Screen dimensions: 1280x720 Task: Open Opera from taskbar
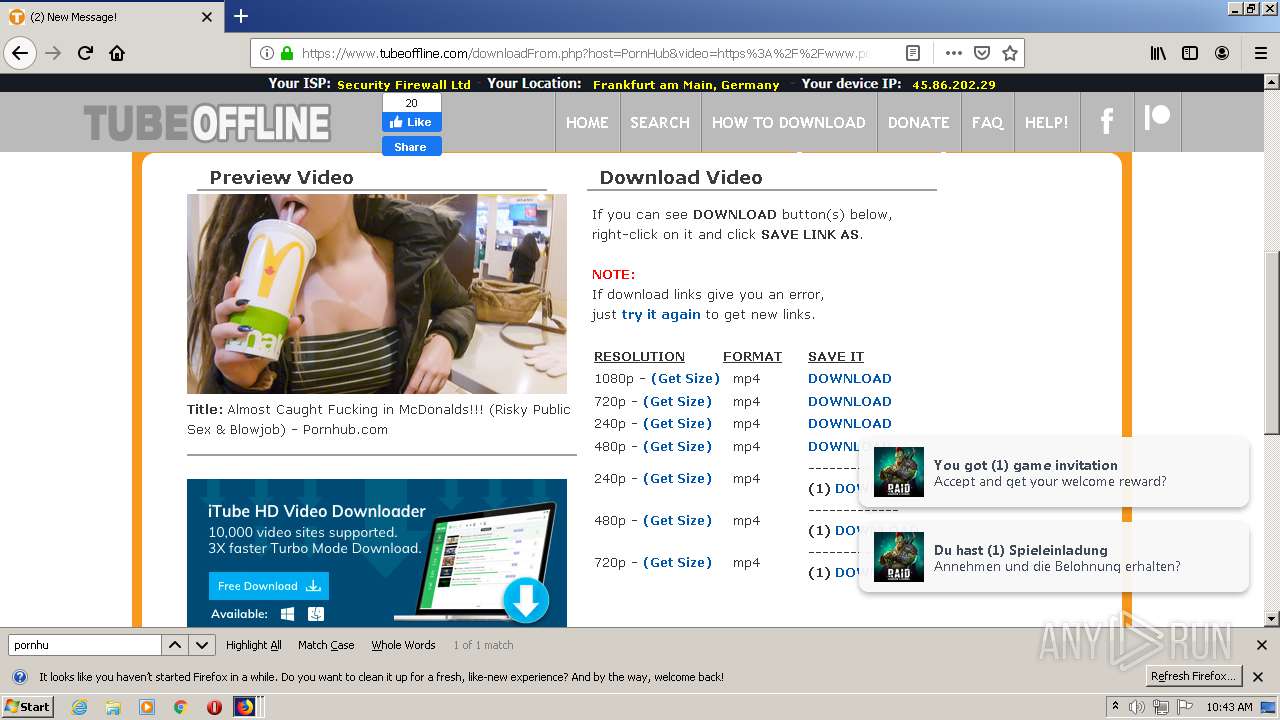[213, 707]
